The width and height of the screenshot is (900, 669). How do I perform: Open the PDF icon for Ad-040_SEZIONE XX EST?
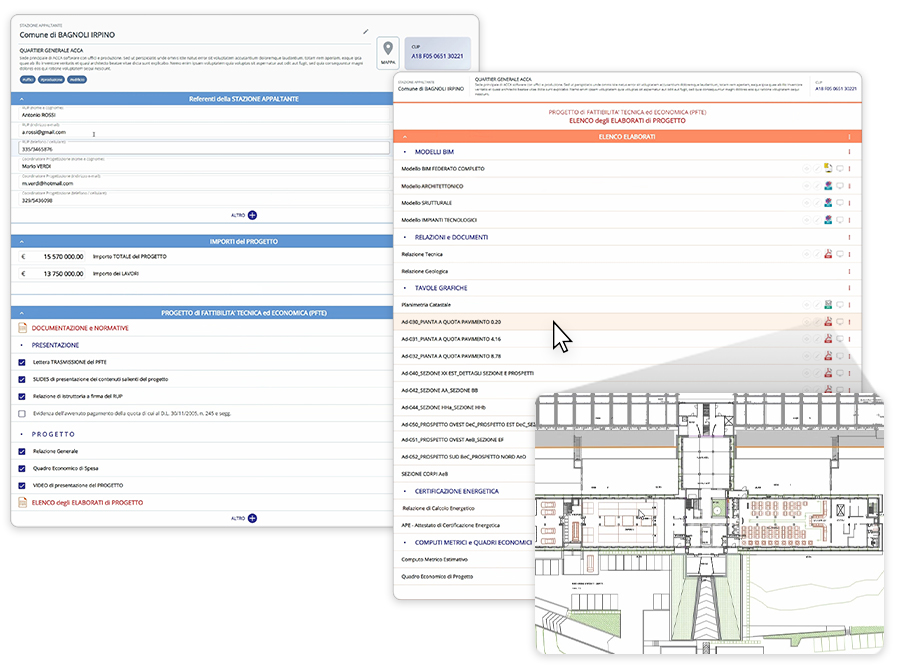tap(828, 373)
